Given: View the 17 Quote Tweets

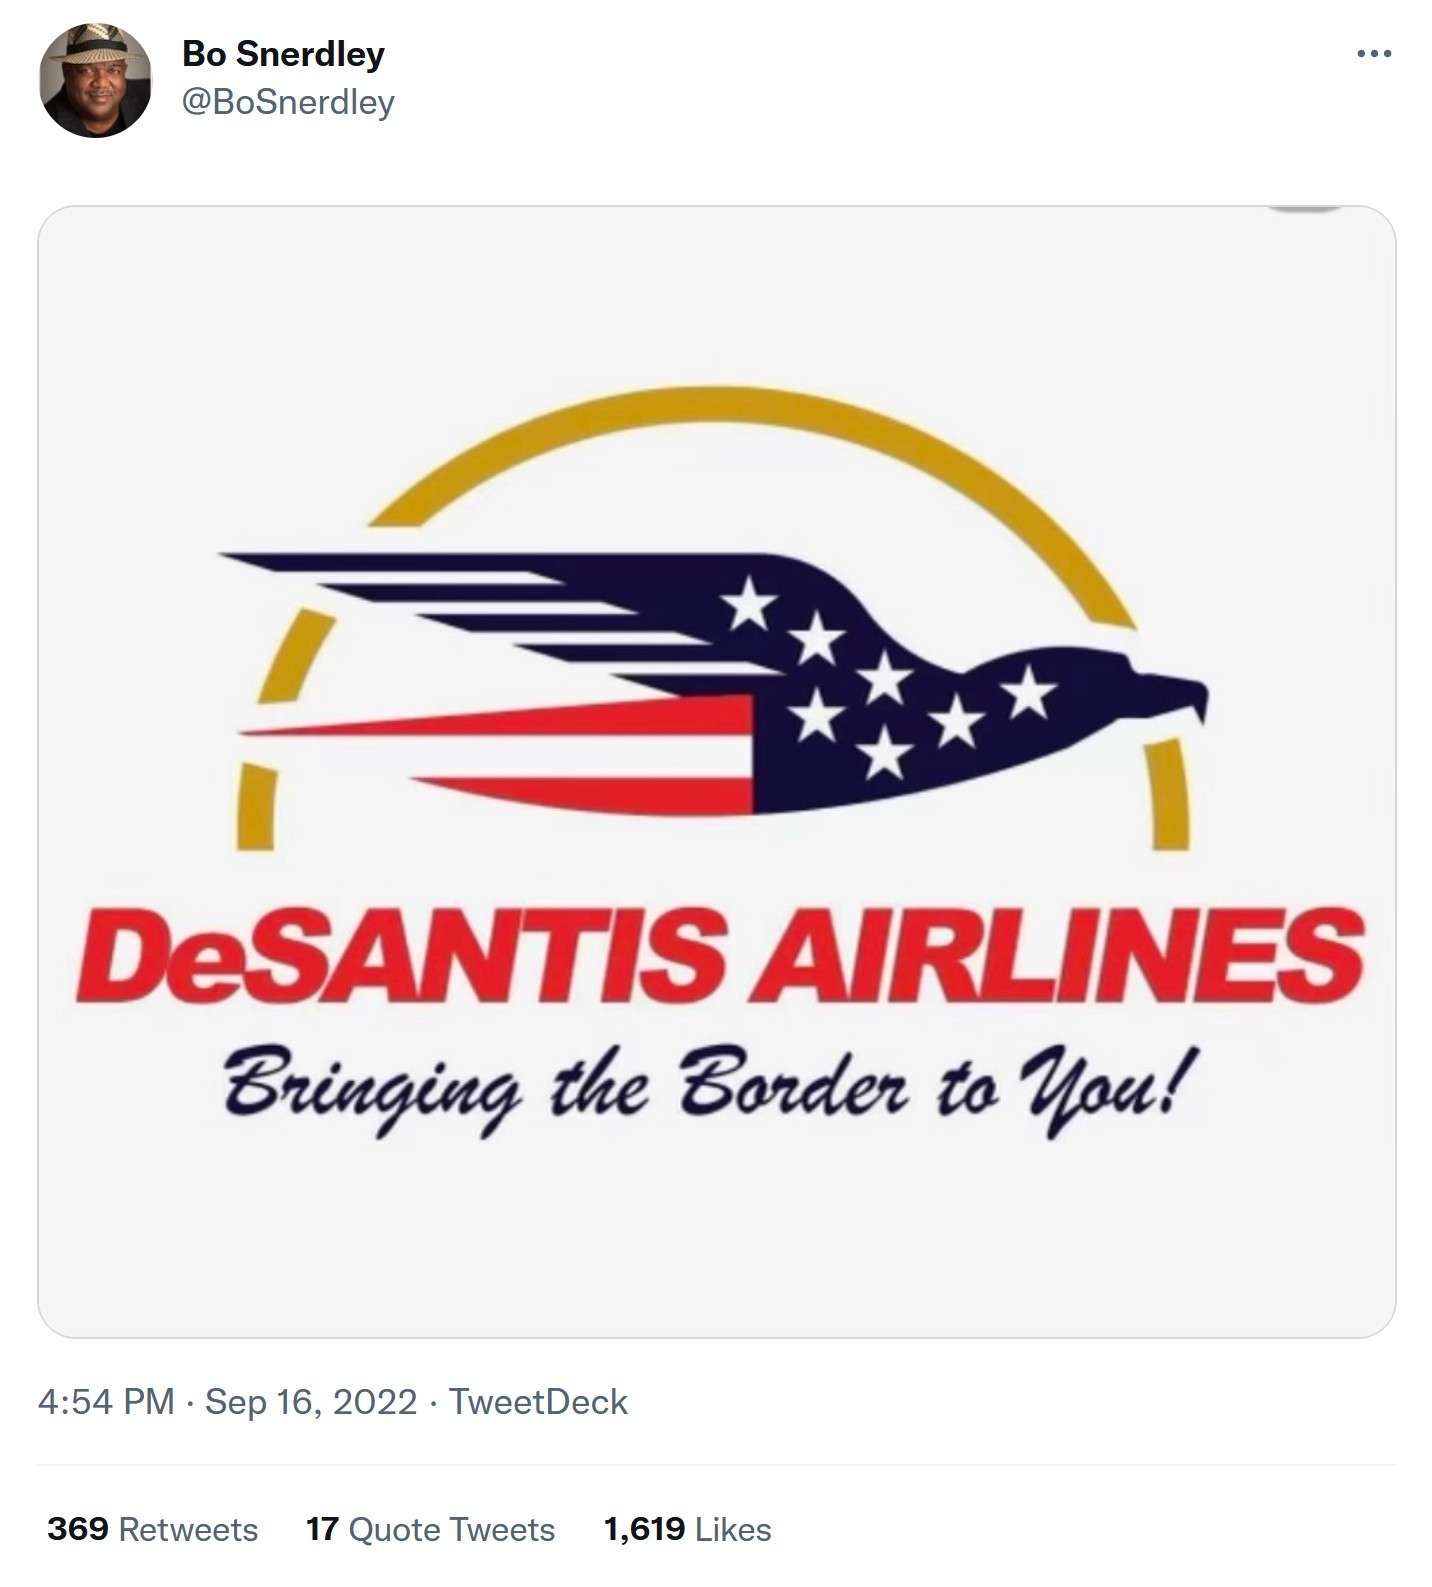Looking at the screenshot, I should [x=430, y=1529].
